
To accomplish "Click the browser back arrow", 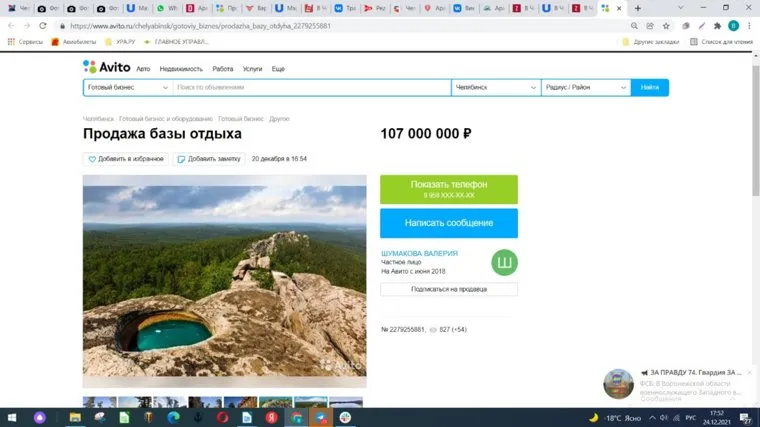I will click(11, 25).
